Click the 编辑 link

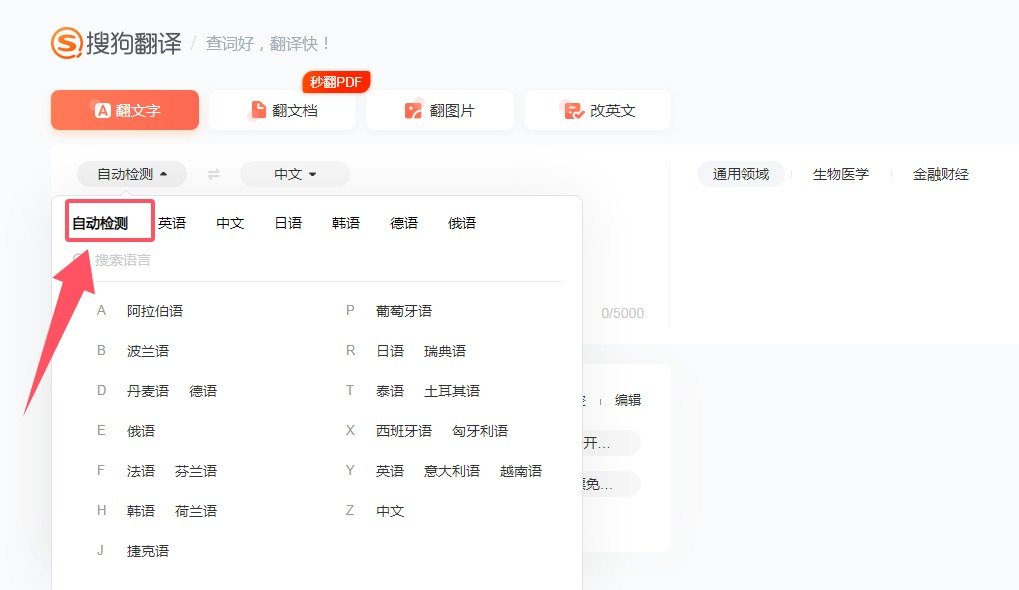628,400
